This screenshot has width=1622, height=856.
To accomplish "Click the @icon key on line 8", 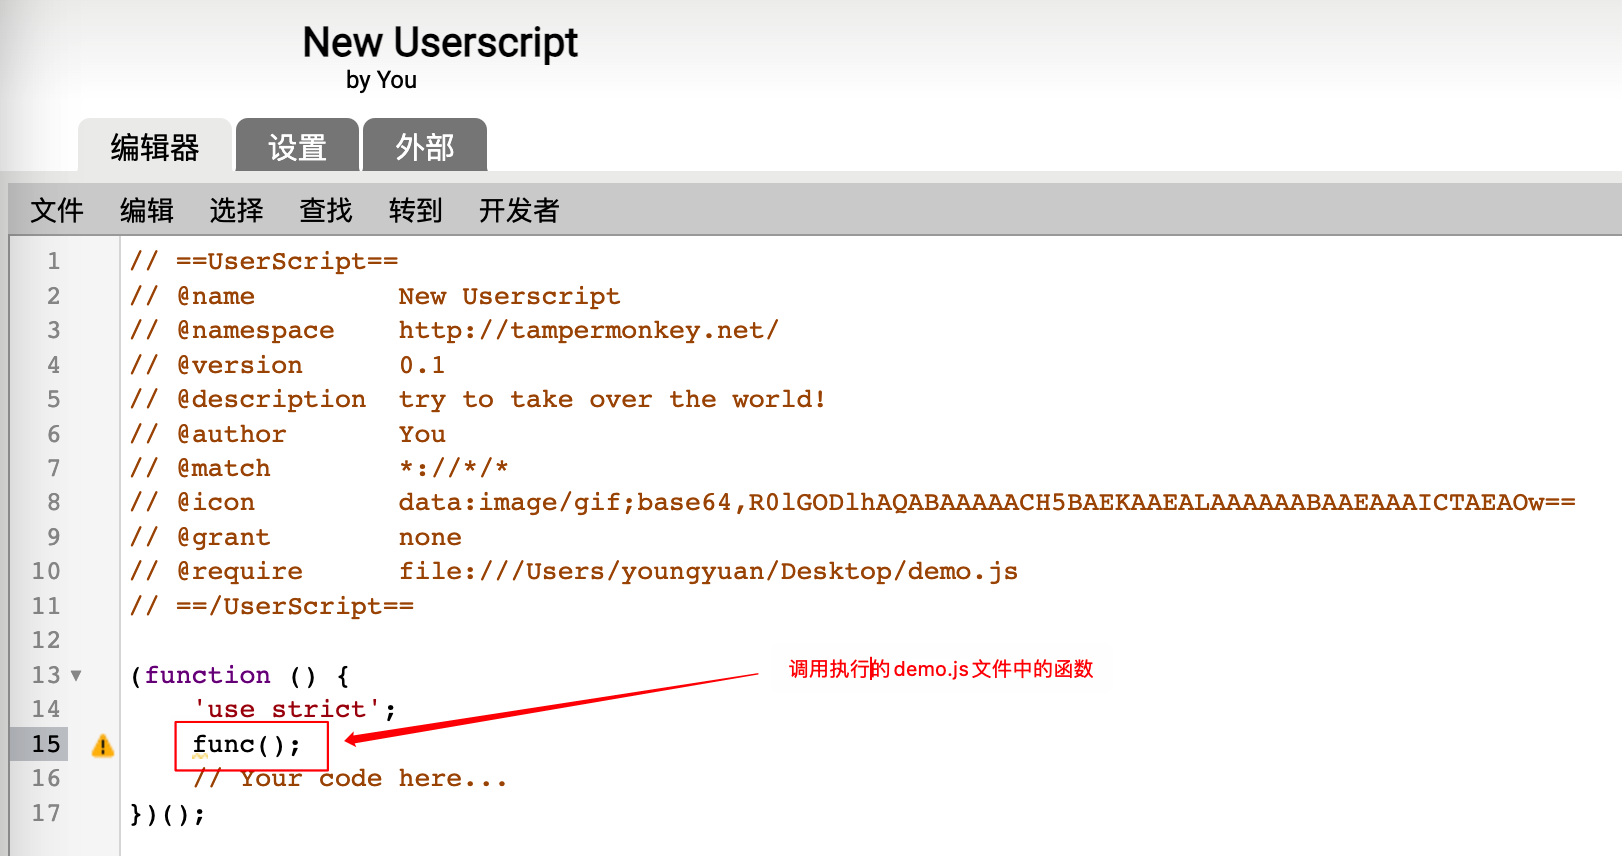I will tap(216, 503).
